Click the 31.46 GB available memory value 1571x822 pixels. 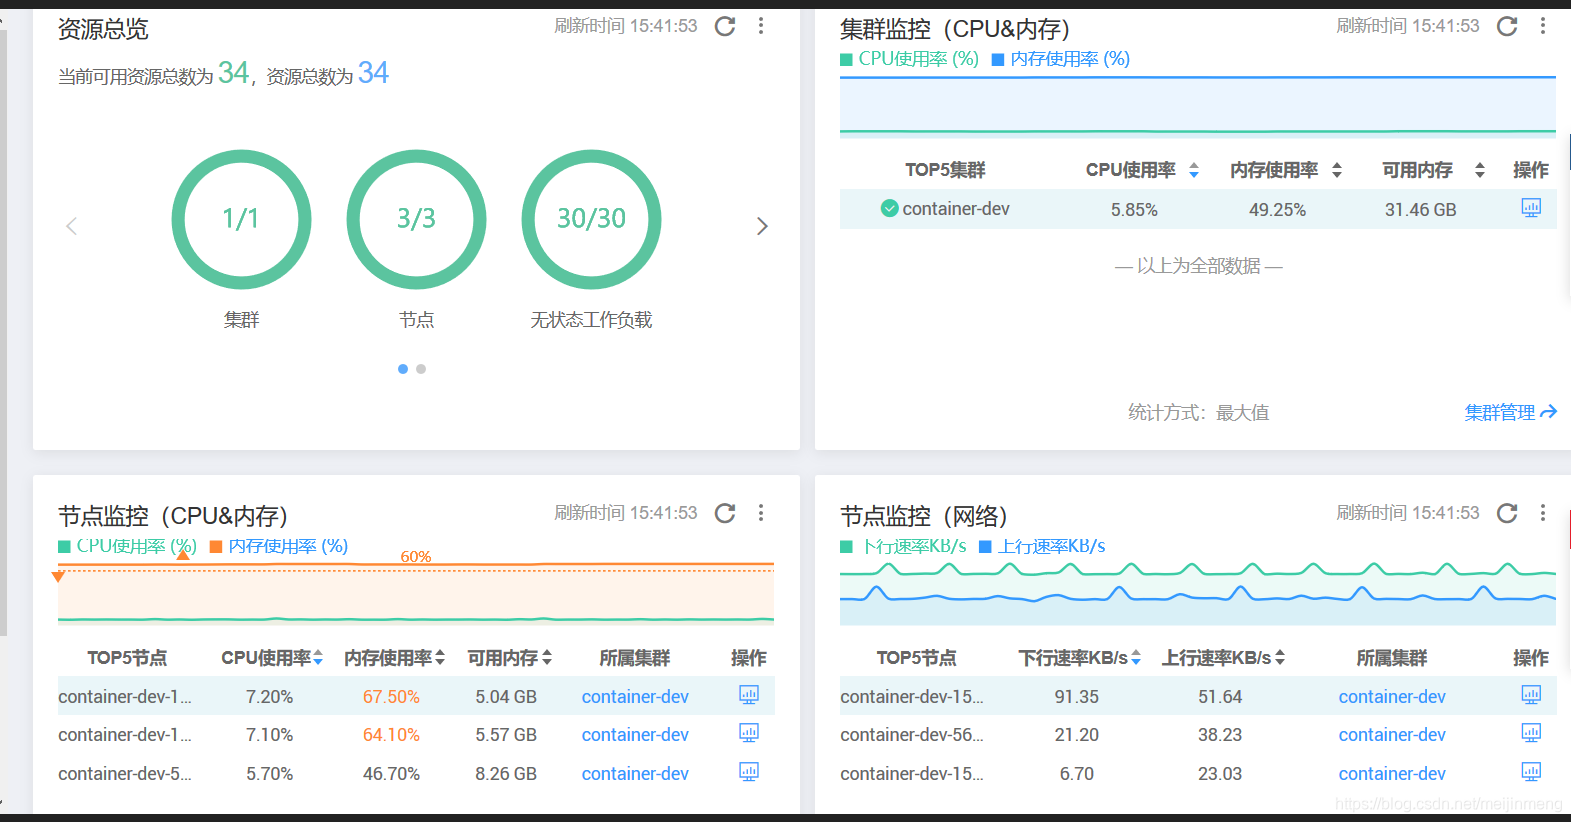pyautogui.click(x=1420, y=210)
